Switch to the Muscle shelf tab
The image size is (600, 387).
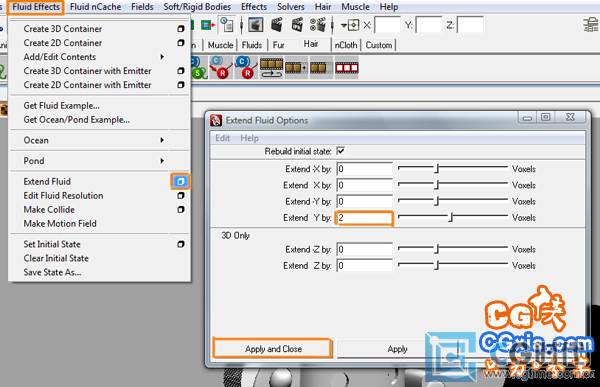point(220,45)
